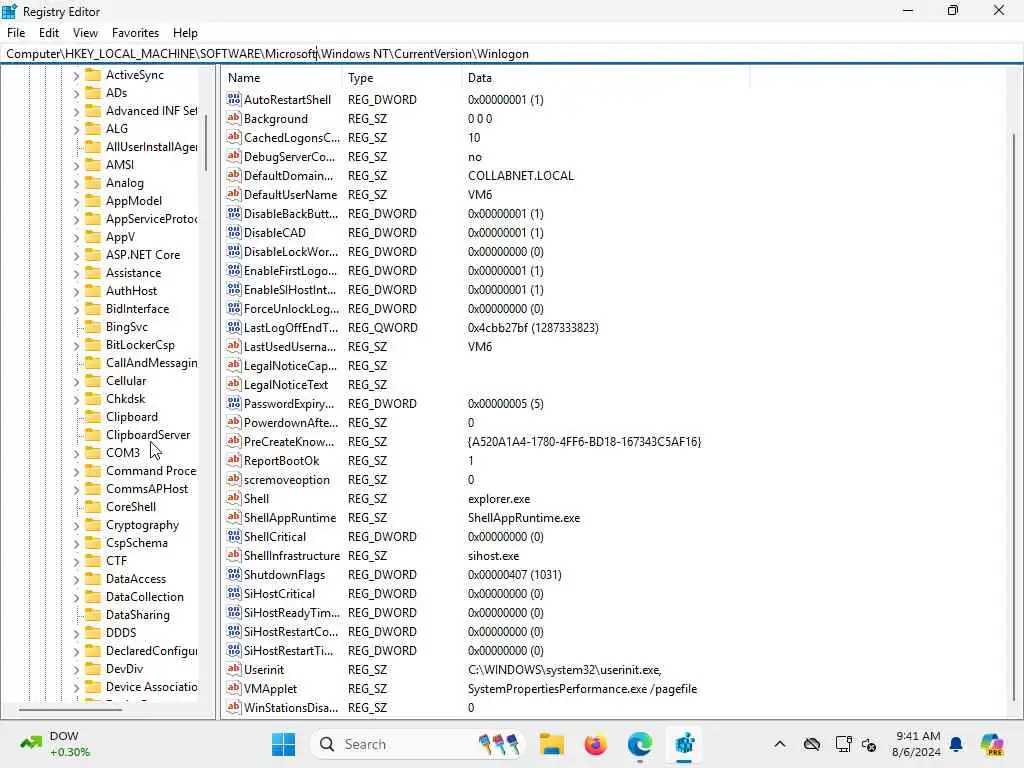Expand the ActiveSync key
The image size is (1024, 768).
(76, 75)
